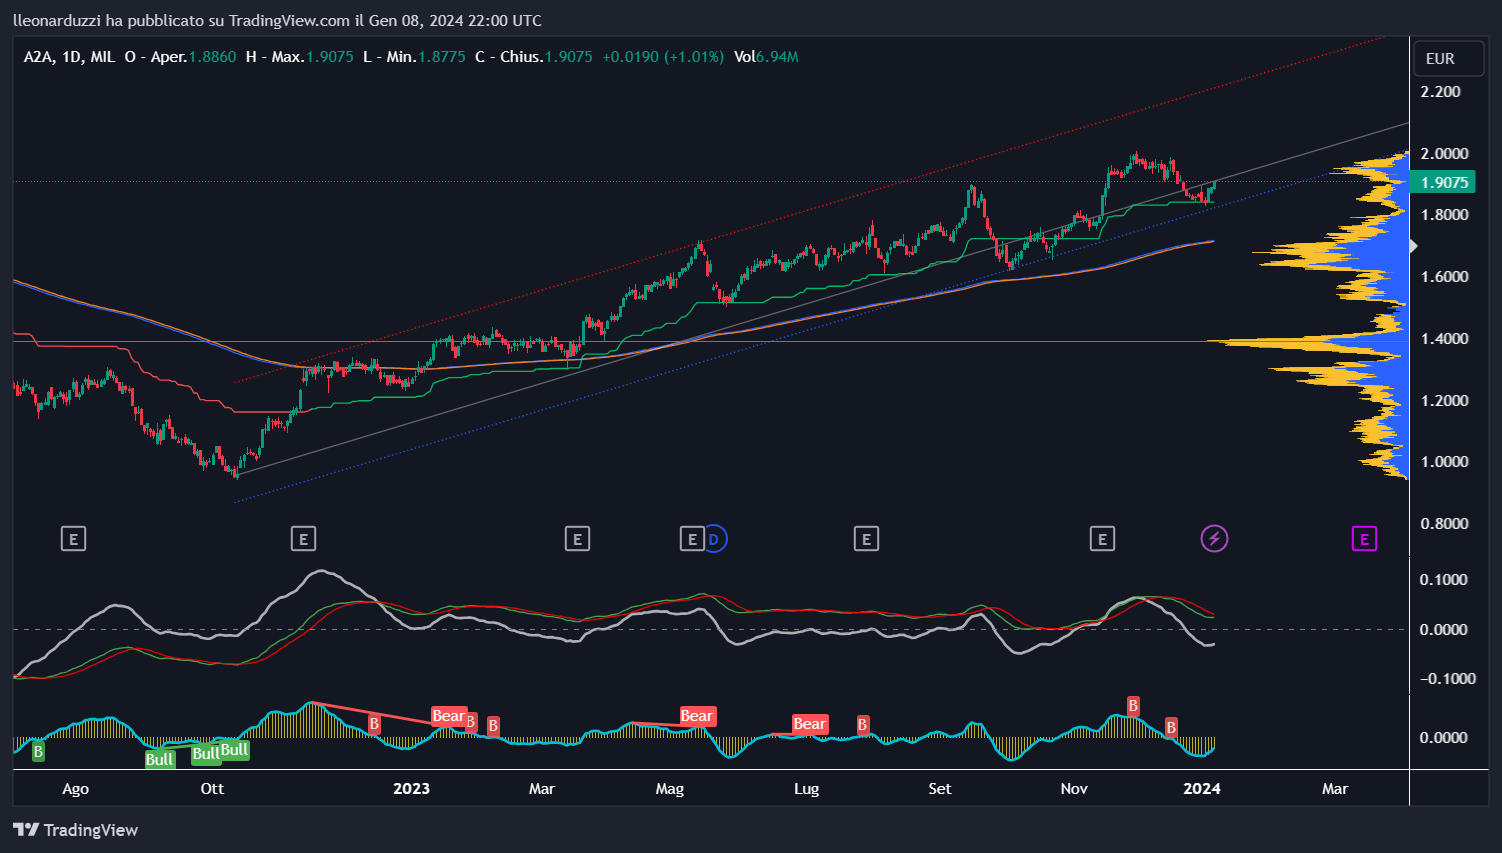Click the TradingView logo
The image size is (1502, 853).
point(76,830)
